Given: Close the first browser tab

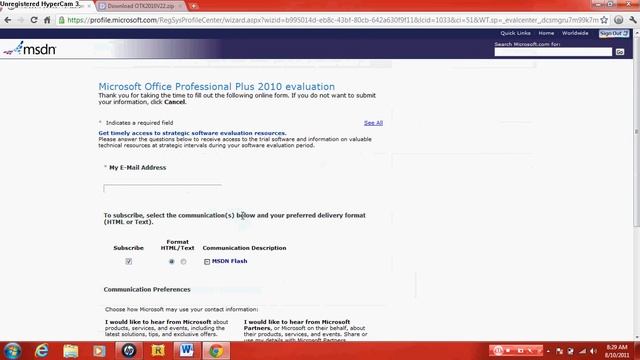Looking at the screenshot, I should point(89,6).
